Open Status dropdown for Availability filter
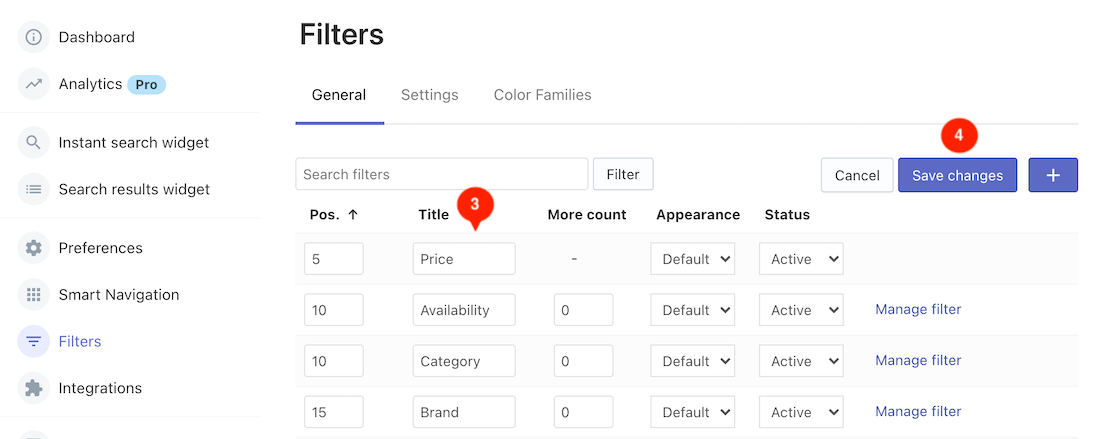Viewport: 1100px width, 439px height. [x=800, y=310]
